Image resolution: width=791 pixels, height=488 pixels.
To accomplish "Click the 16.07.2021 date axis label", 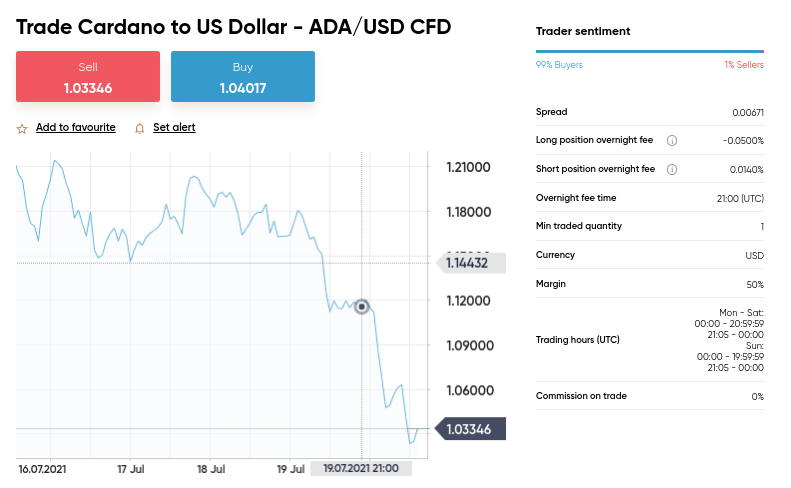I will point(42,469).
